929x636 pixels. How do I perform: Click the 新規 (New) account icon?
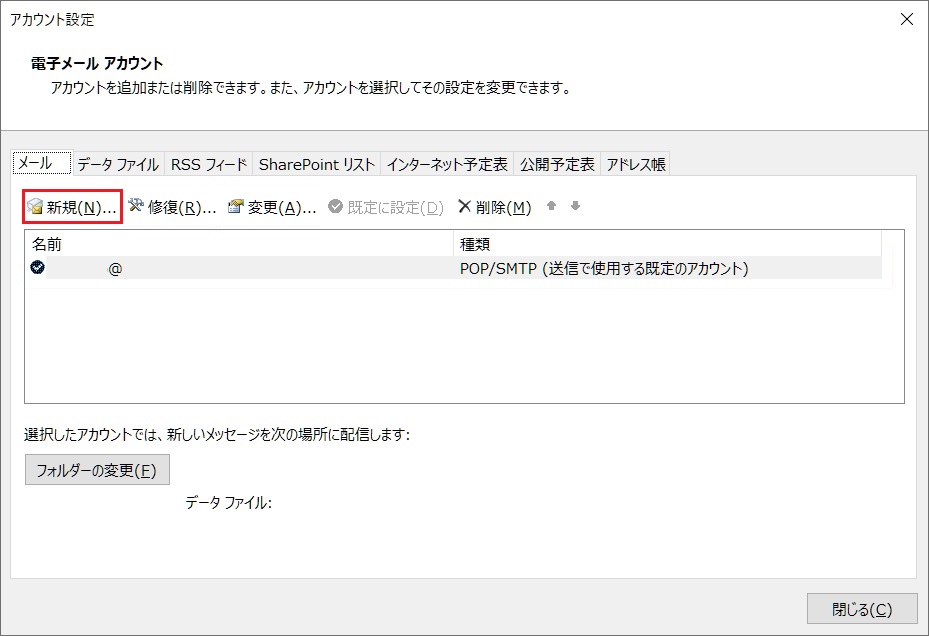(35, 208)
